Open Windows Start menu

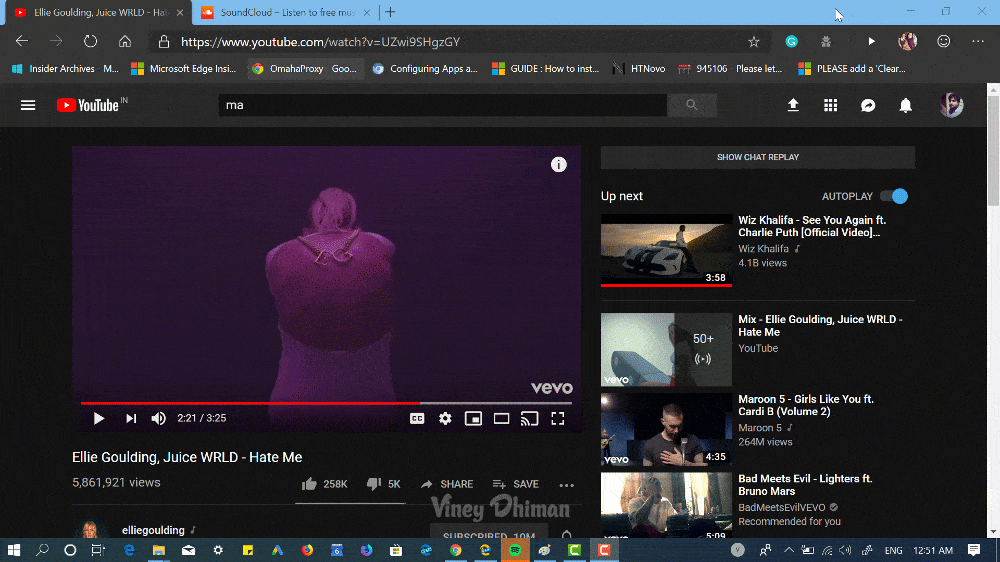point(13,550)
